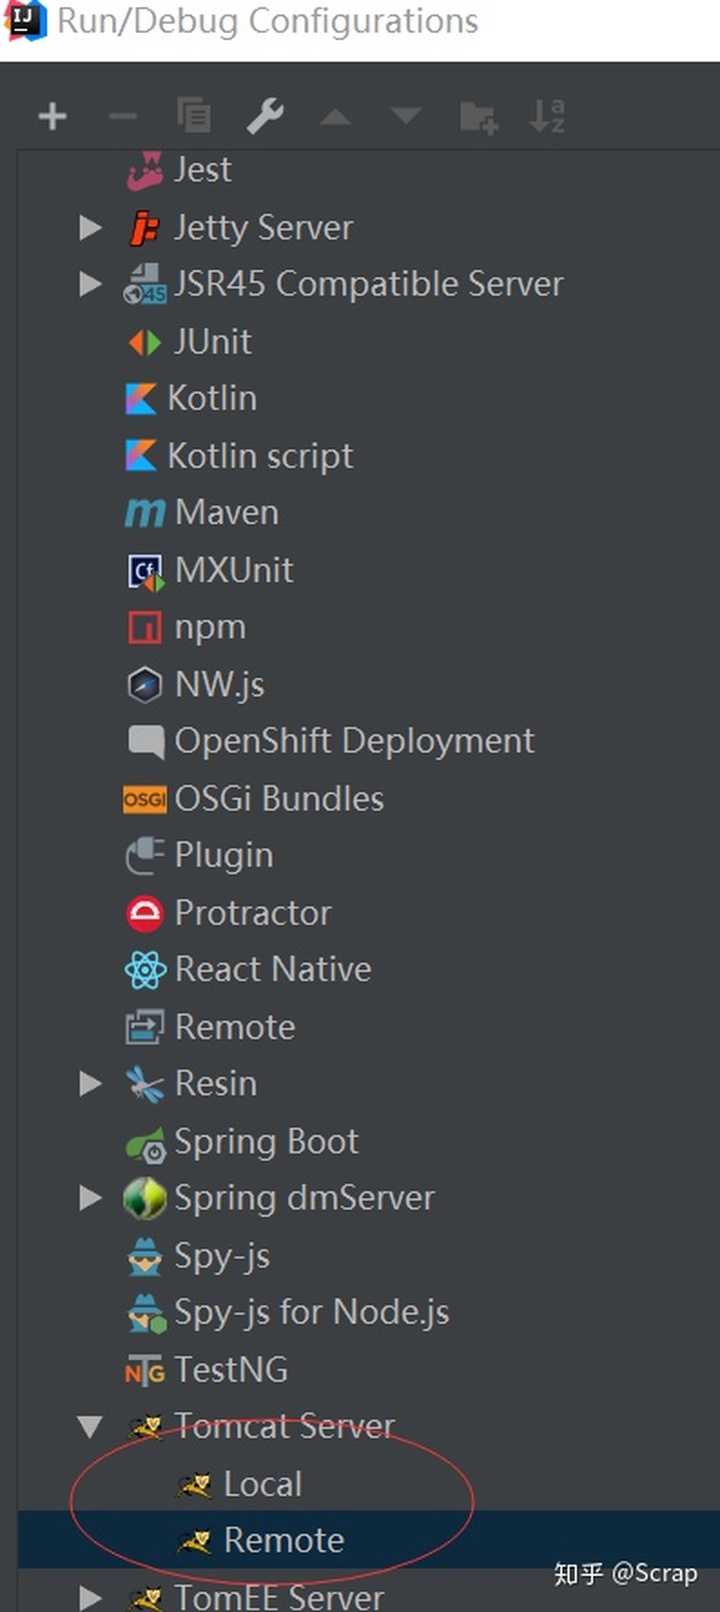Click the IntelliJ IDEA title bar logo
The image size is (720, 1612).
point(26,21)
